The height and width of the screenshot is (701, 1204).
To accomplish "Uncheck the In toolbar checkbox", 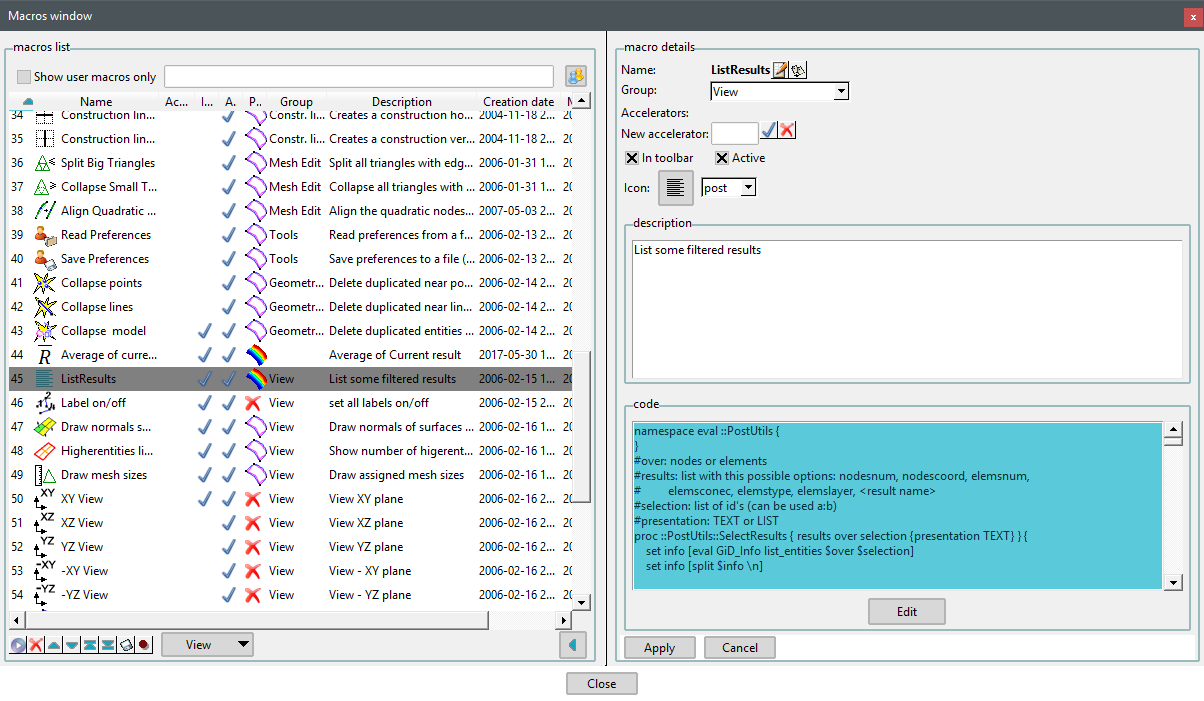I will [632, 158].
